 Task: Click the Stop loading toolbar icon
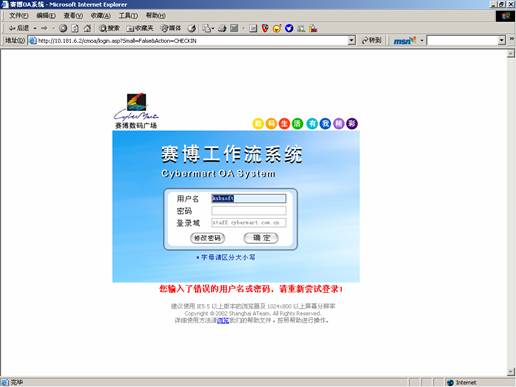(63, 29)
